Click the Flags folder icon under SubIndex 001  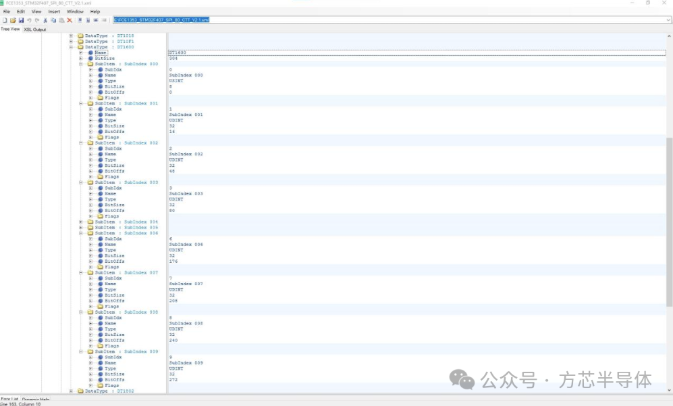click(100, 137)
